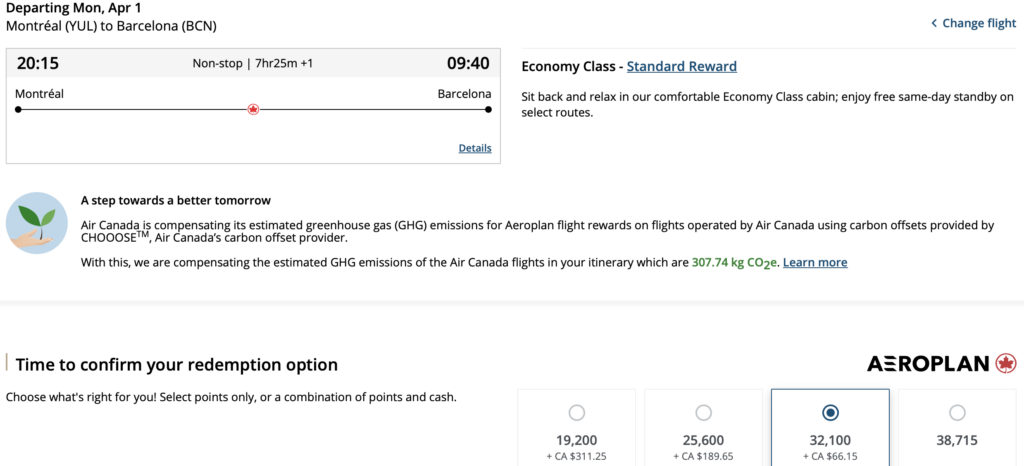The width and height of the screenshot is (1024, 466).
Task: Open the flight Details link
Action: [x=475, y=148]
